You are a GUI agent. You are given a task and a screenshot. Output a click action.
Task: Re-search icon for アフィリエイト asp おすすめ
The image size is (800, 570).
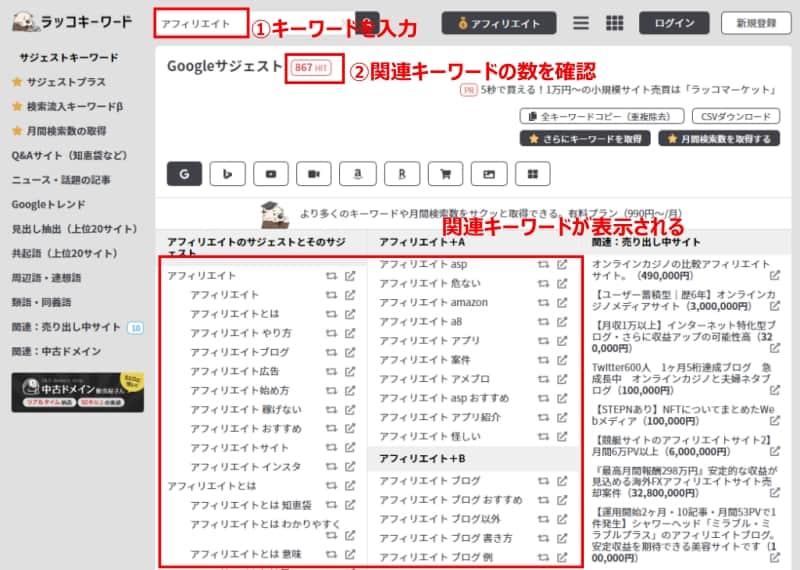pyautogui.click(x=543, y=398)
